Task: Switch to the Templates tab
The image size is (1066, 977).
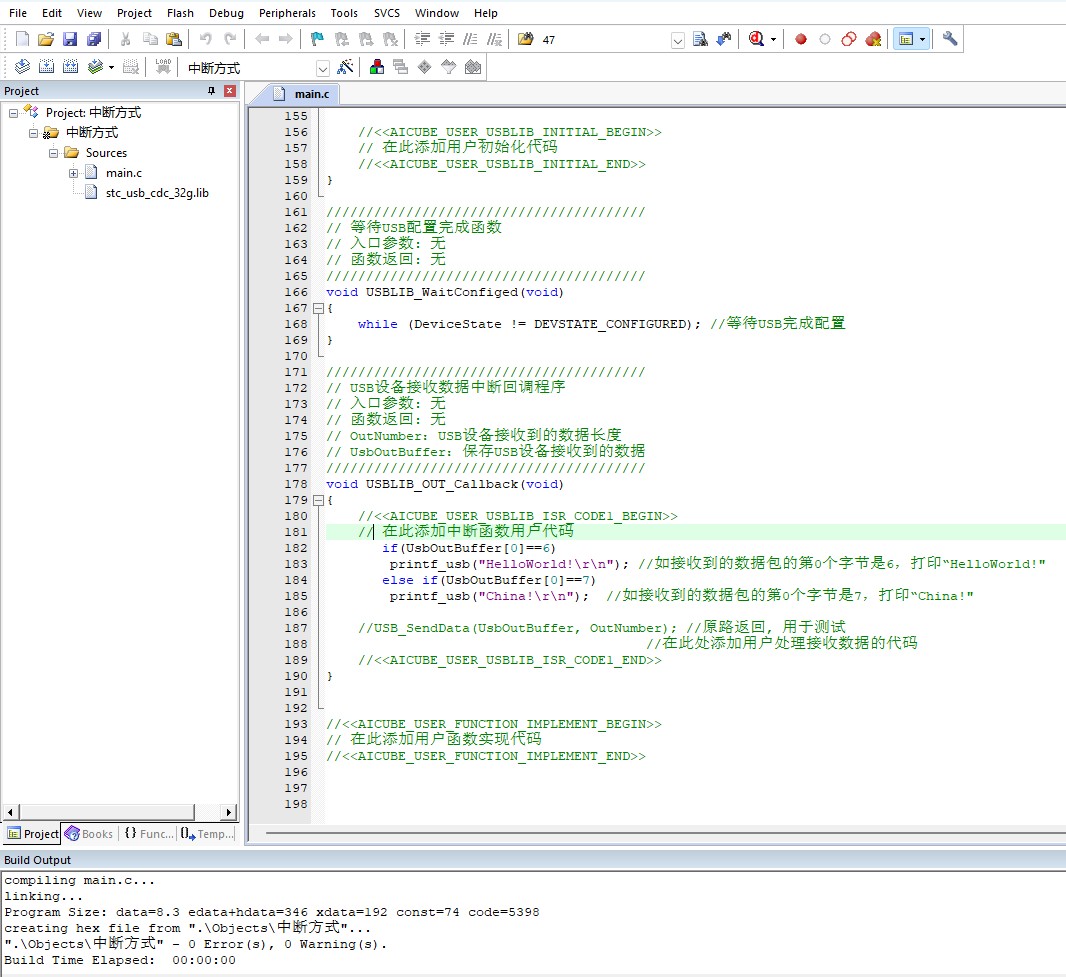Action: (208, 834)
